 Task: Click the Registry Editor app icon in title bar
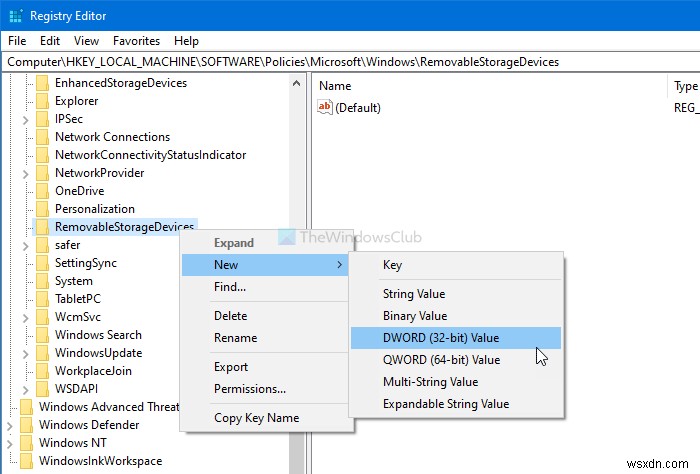(x=16, y=16)
